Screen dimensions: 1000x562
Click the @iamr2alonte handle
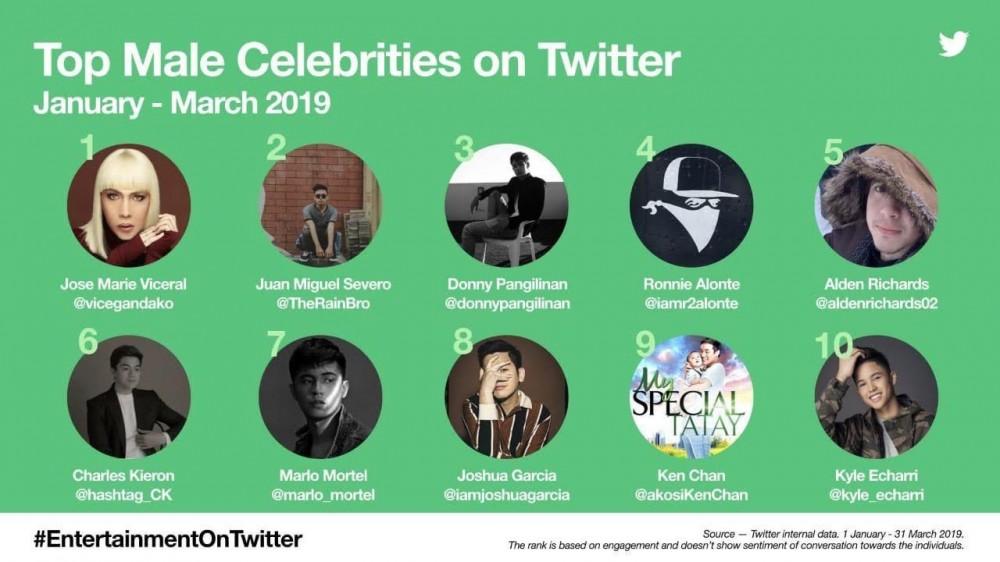tap(691, 304)
